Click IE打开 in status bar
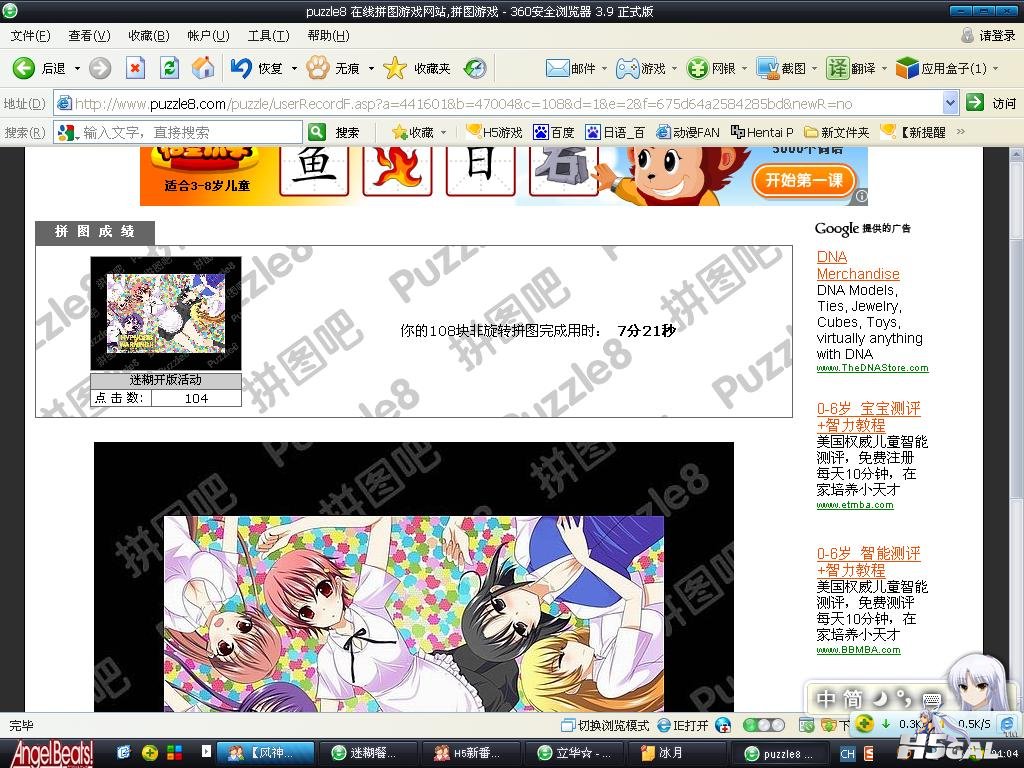 (x=682, y=725)
